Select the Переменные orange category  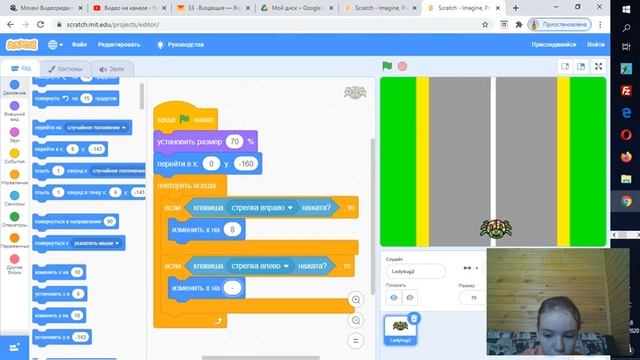[14, 238]
